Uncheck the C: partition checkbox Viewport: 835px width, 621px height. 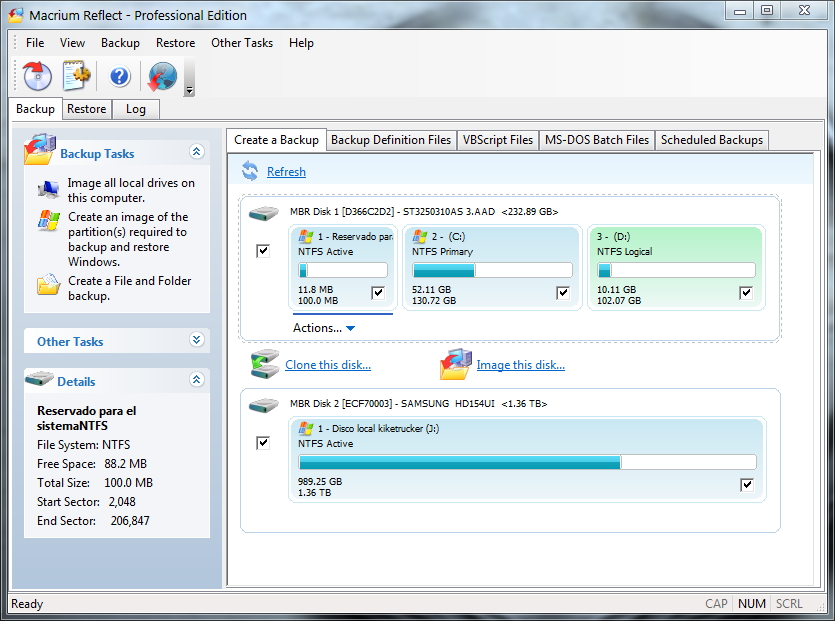(x=563, y=292)
